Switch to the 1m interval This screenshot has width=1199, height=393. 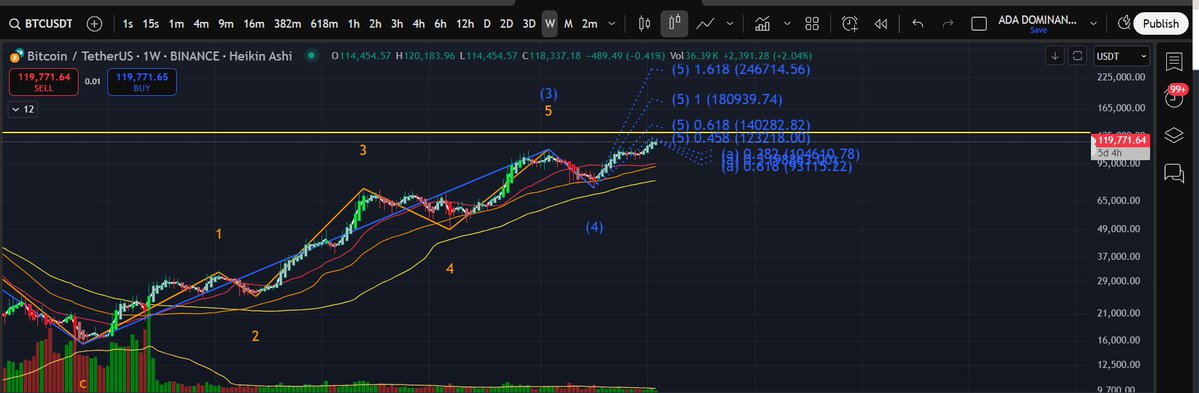(177, 24)
